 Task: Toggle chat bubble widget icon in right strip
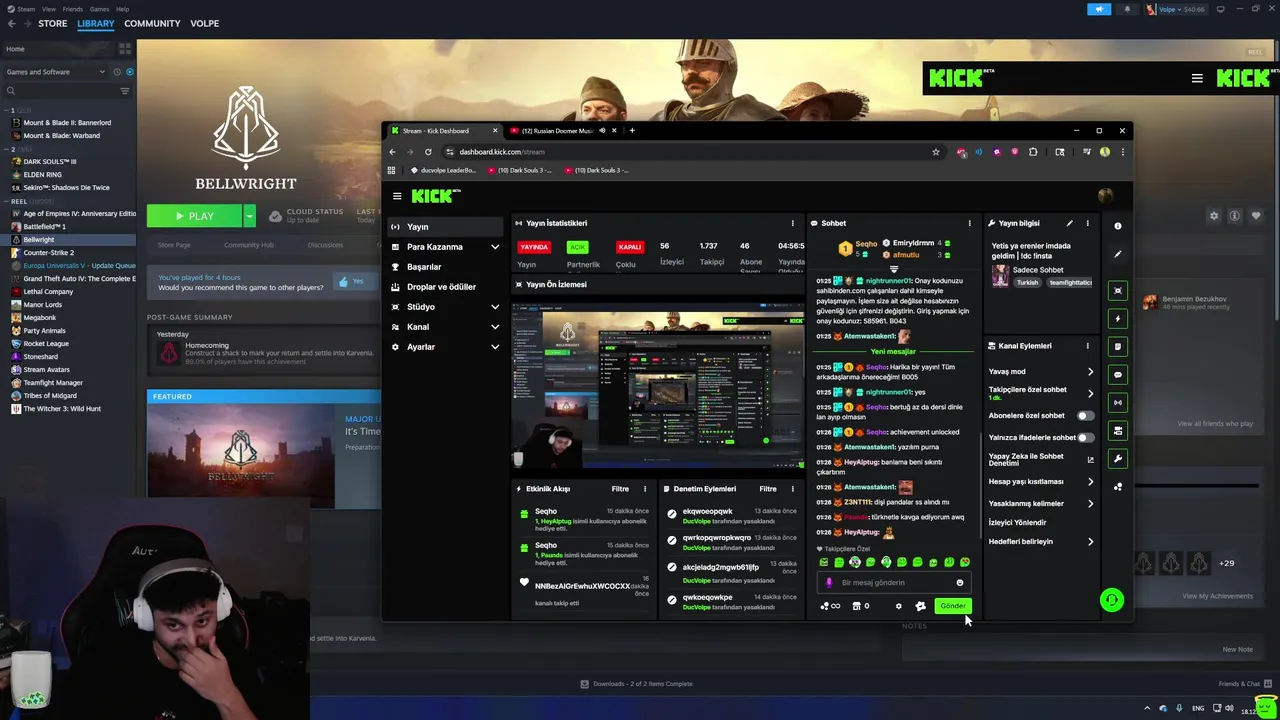point(1118,374)
